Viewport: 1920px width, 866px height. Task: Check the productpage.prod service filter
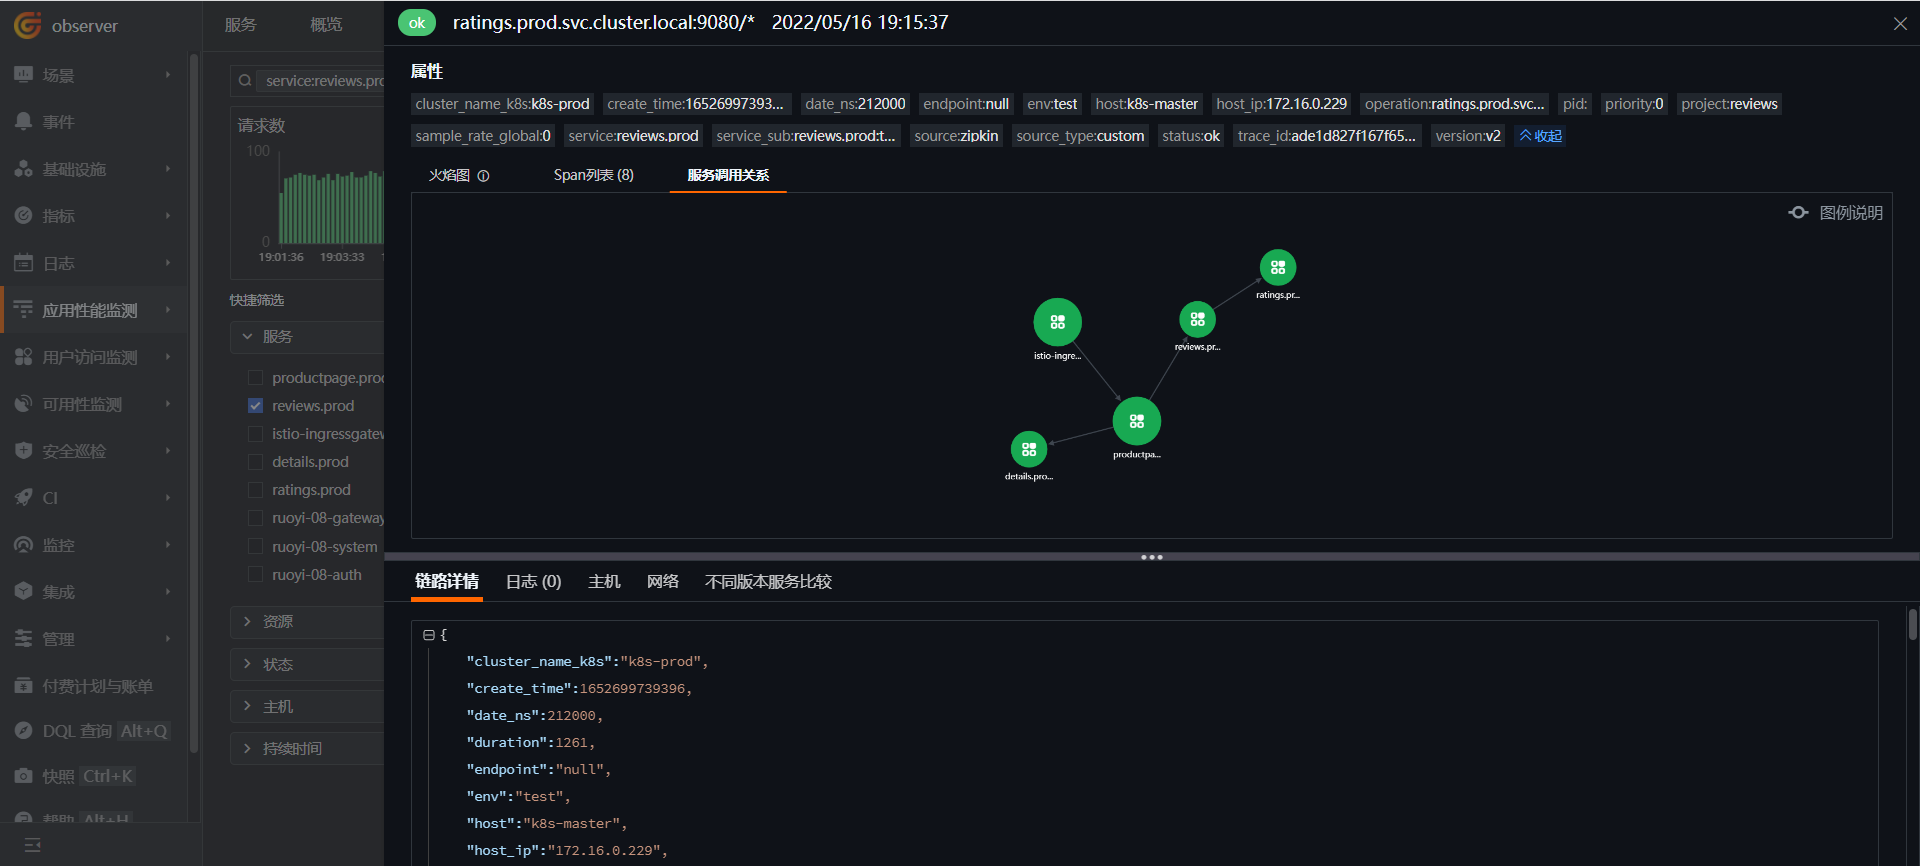pos(255,378)
